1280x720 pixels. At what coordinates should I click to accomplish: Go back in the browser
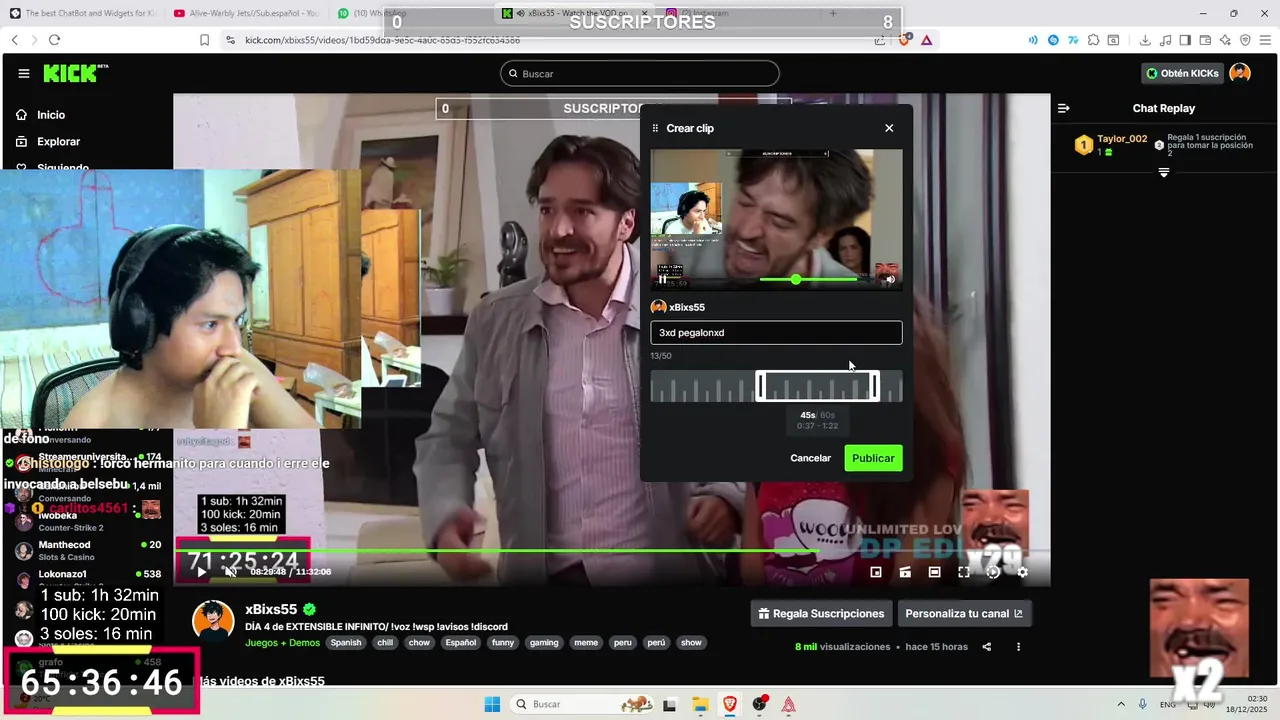[x=15, y=40]
